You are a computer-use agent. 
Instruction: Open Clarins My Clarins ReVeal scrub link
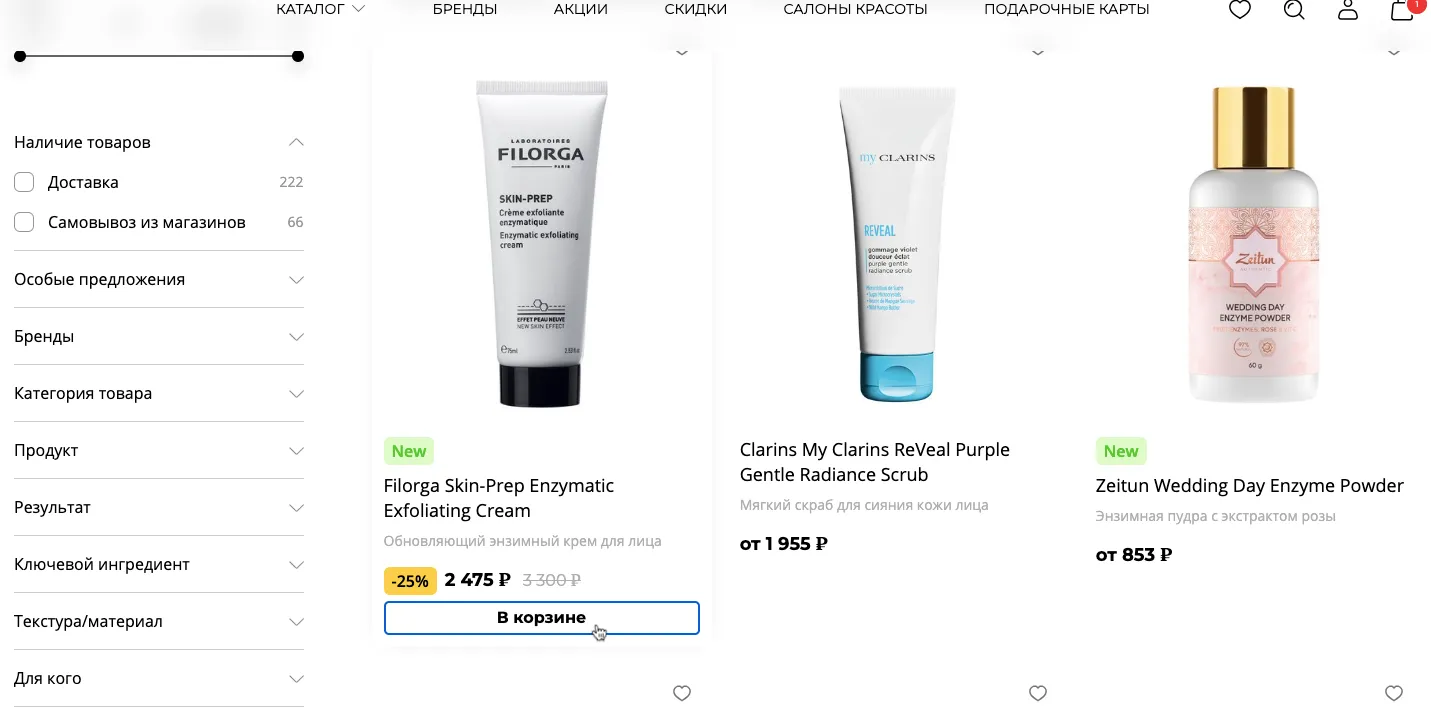point(875,462)
